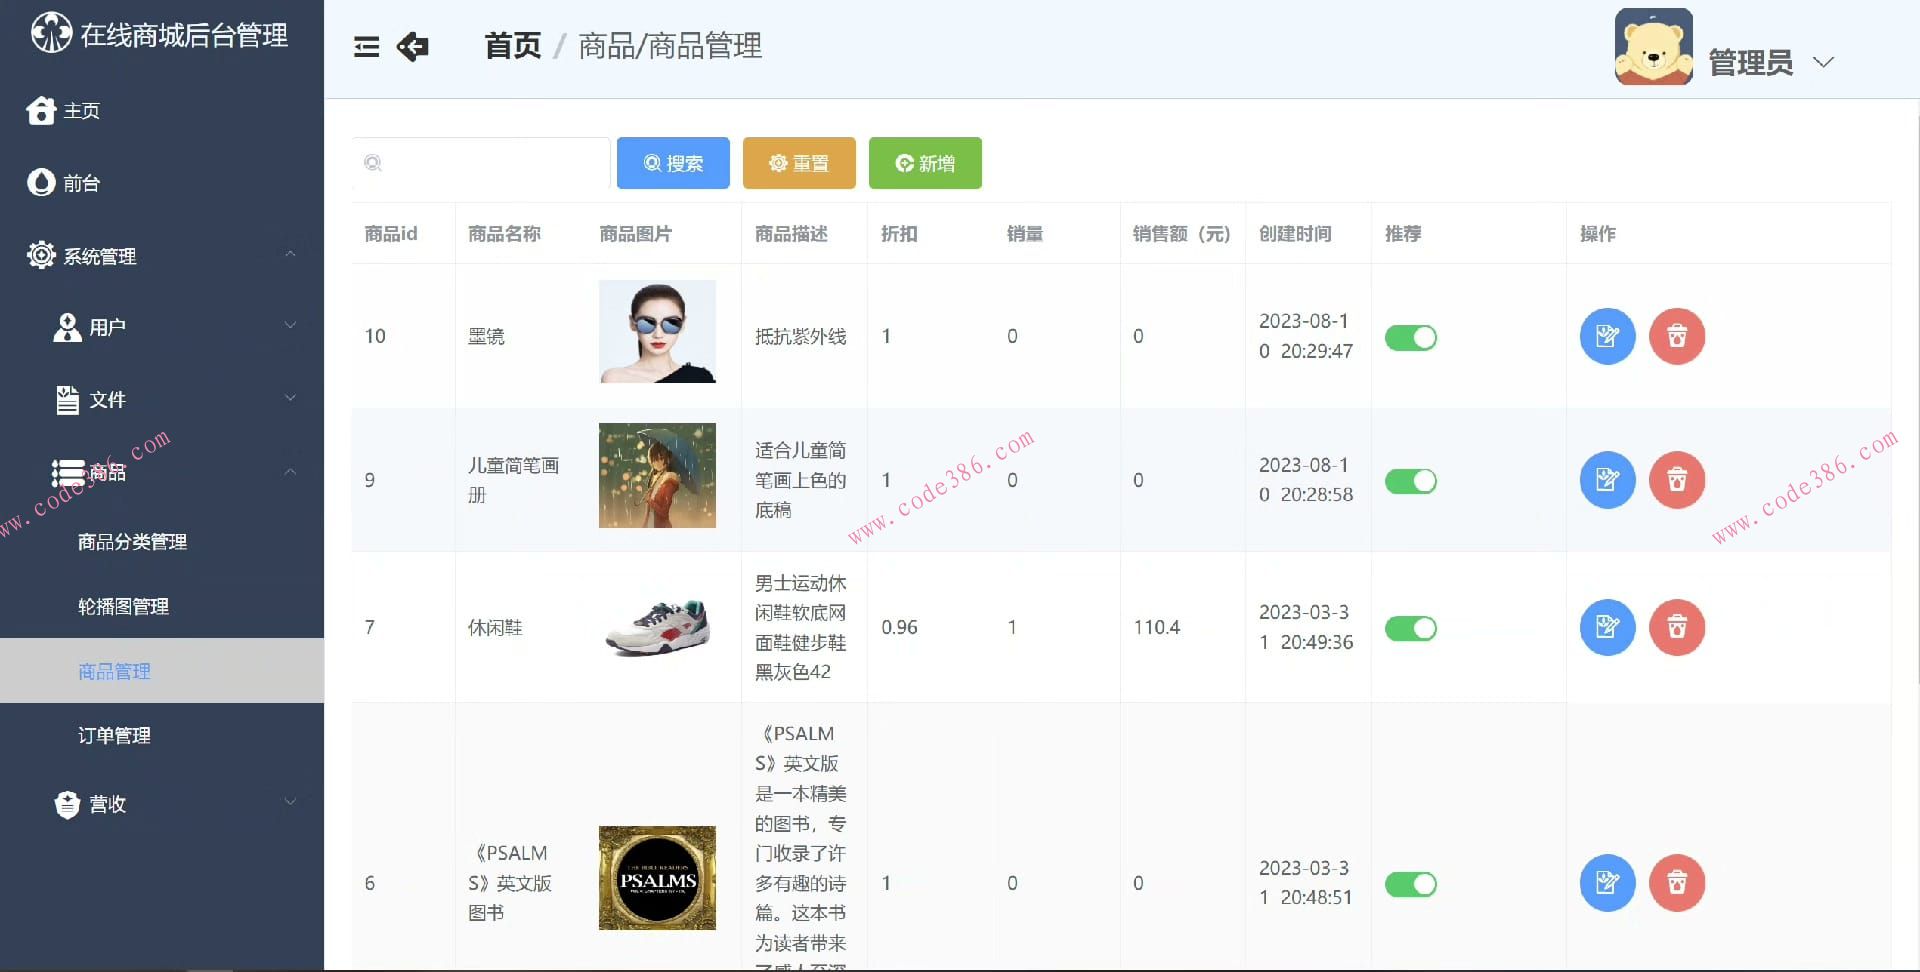The height and width of the screenshot is (972, 1920).
Task: Open 前台 from the sidebar icon
Action: click(x=39, y=182)
